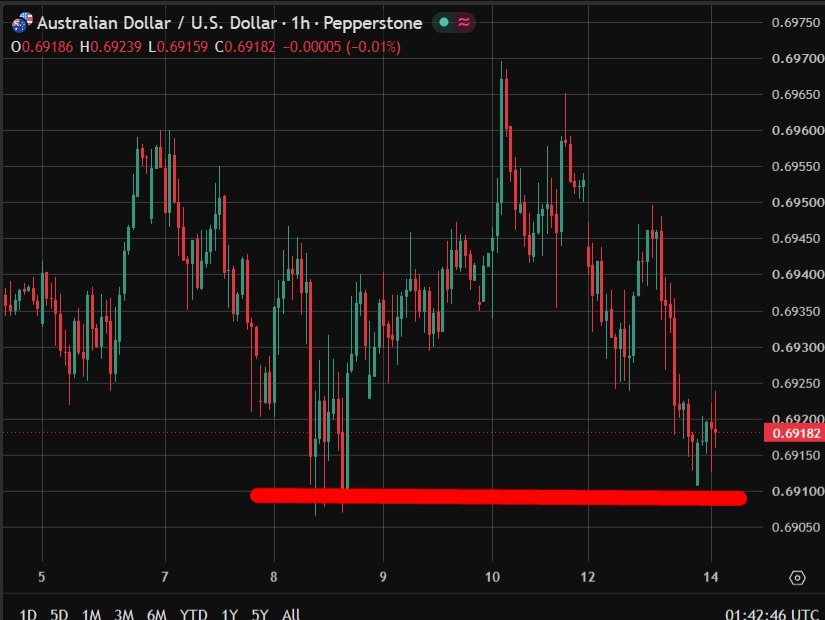Click the 1h interval label
The height and width of the screenshot is (620, 825).
click(x=300, y=23)
